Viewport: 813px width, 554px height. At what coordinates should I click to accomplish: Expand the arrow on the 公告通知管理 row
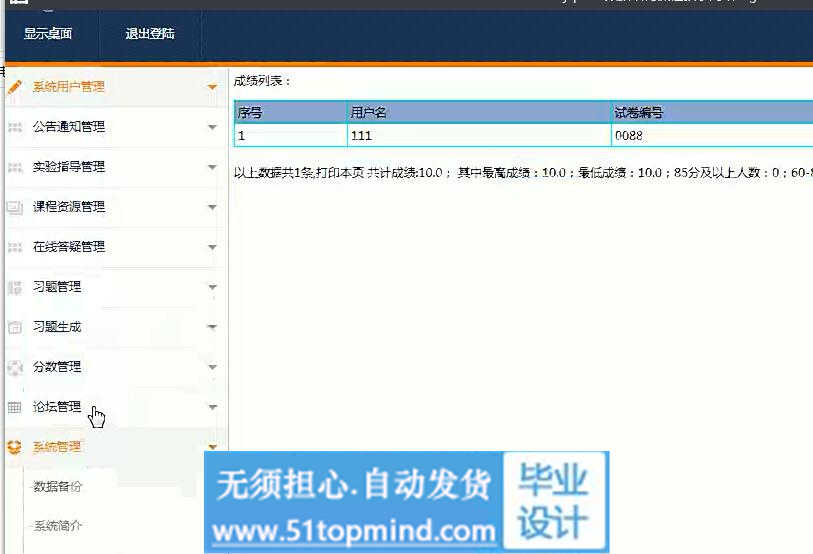[x=212, y=127]
